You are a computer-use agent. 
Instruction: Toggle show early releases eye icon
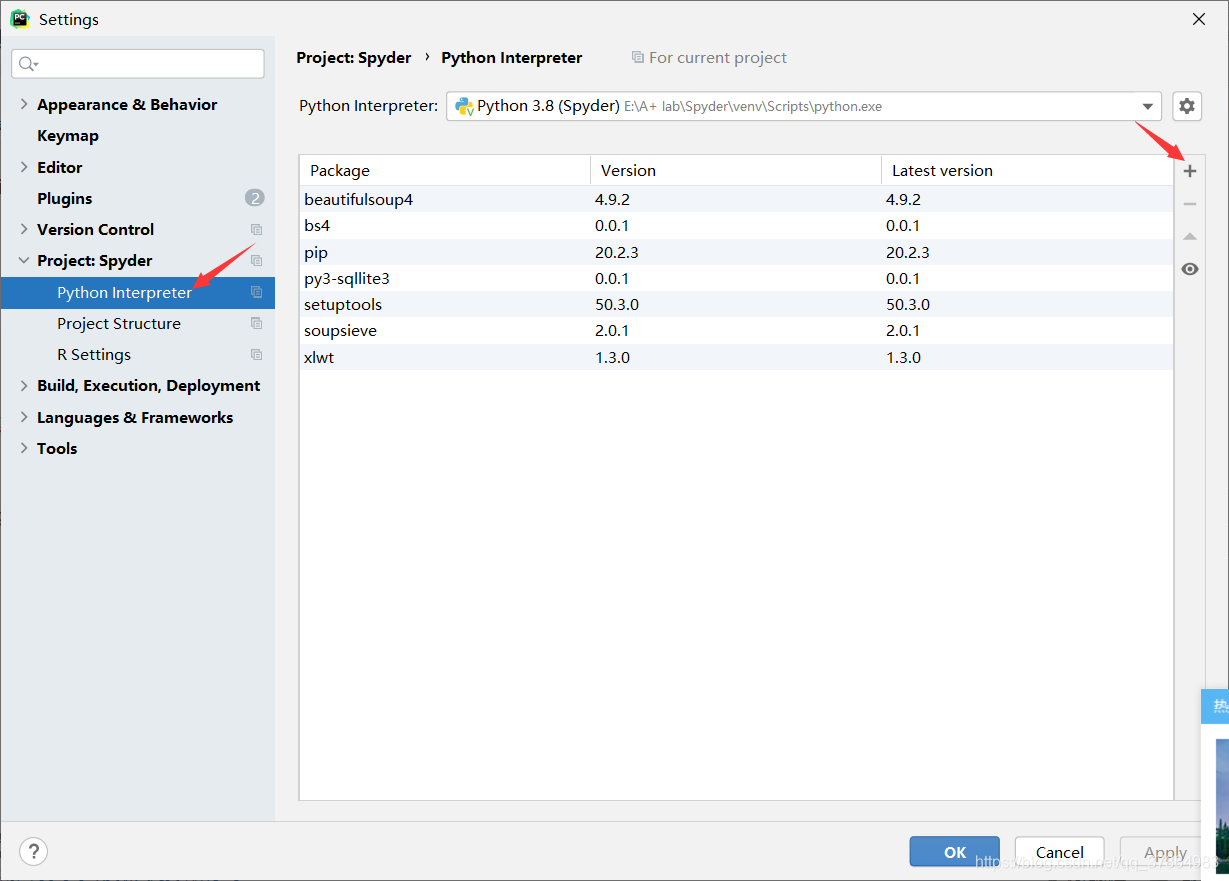(x=1189, y=269)
